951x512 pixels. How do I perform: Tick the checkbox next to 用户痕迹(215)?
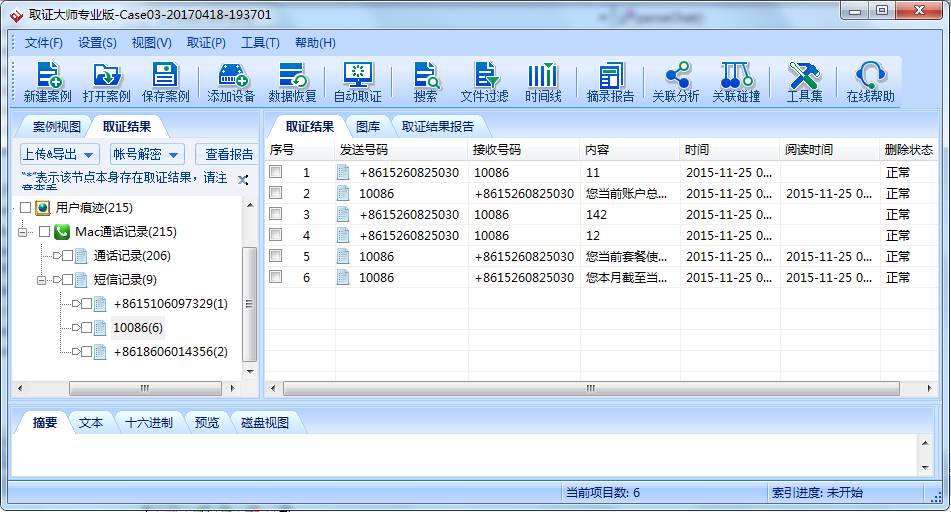26,208
